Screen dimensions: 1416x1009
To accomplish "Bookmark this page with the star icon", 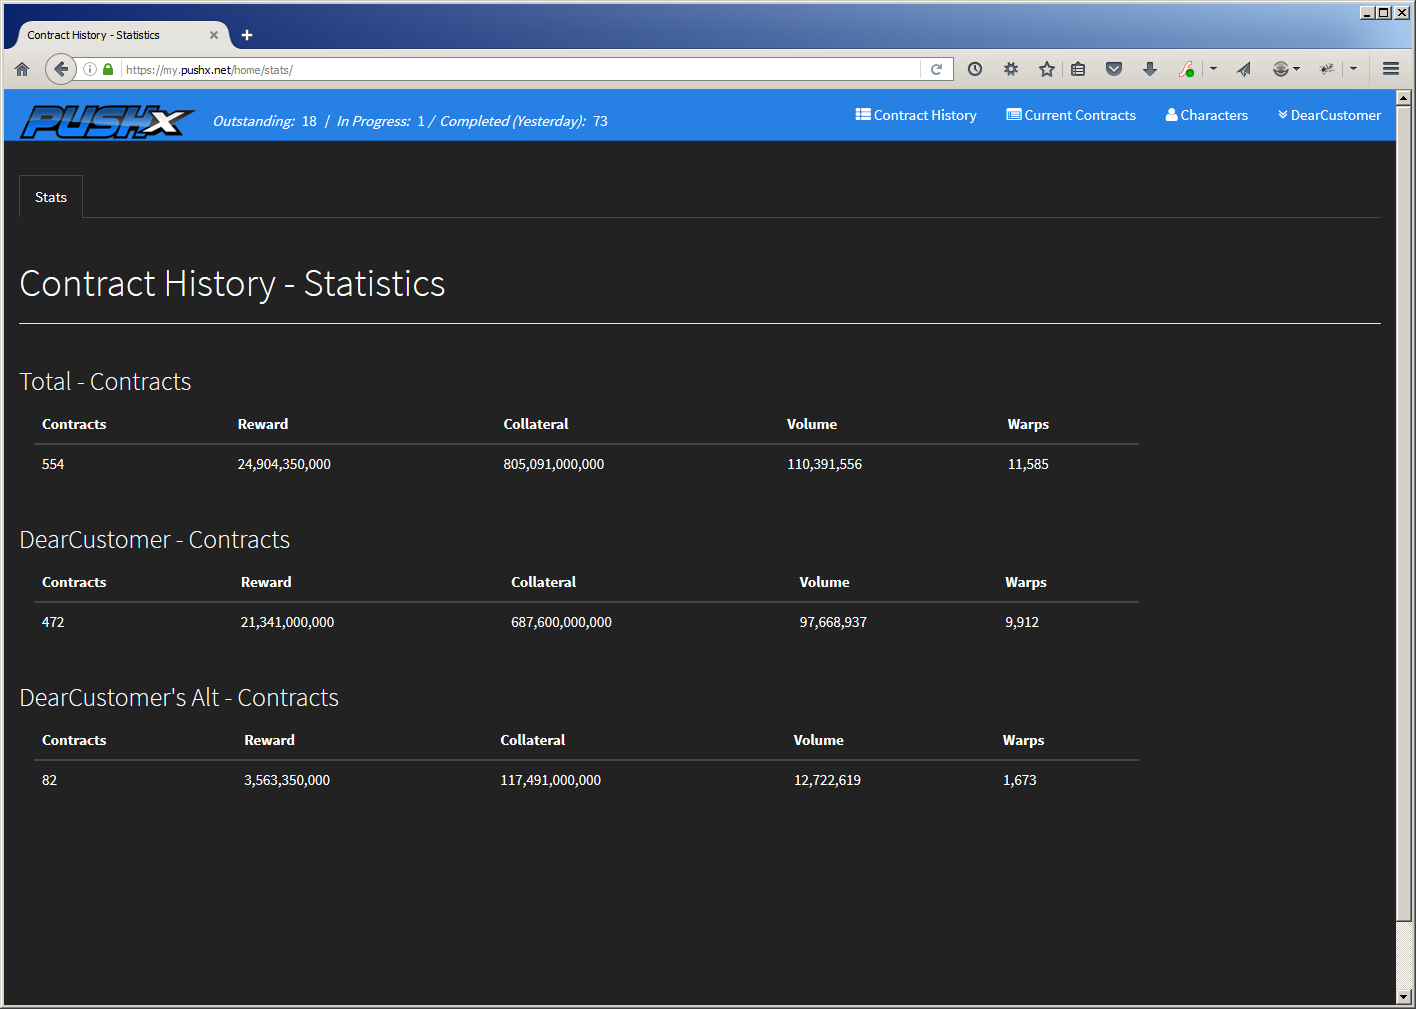I will pyautogui.click(x=1046, y=69).
